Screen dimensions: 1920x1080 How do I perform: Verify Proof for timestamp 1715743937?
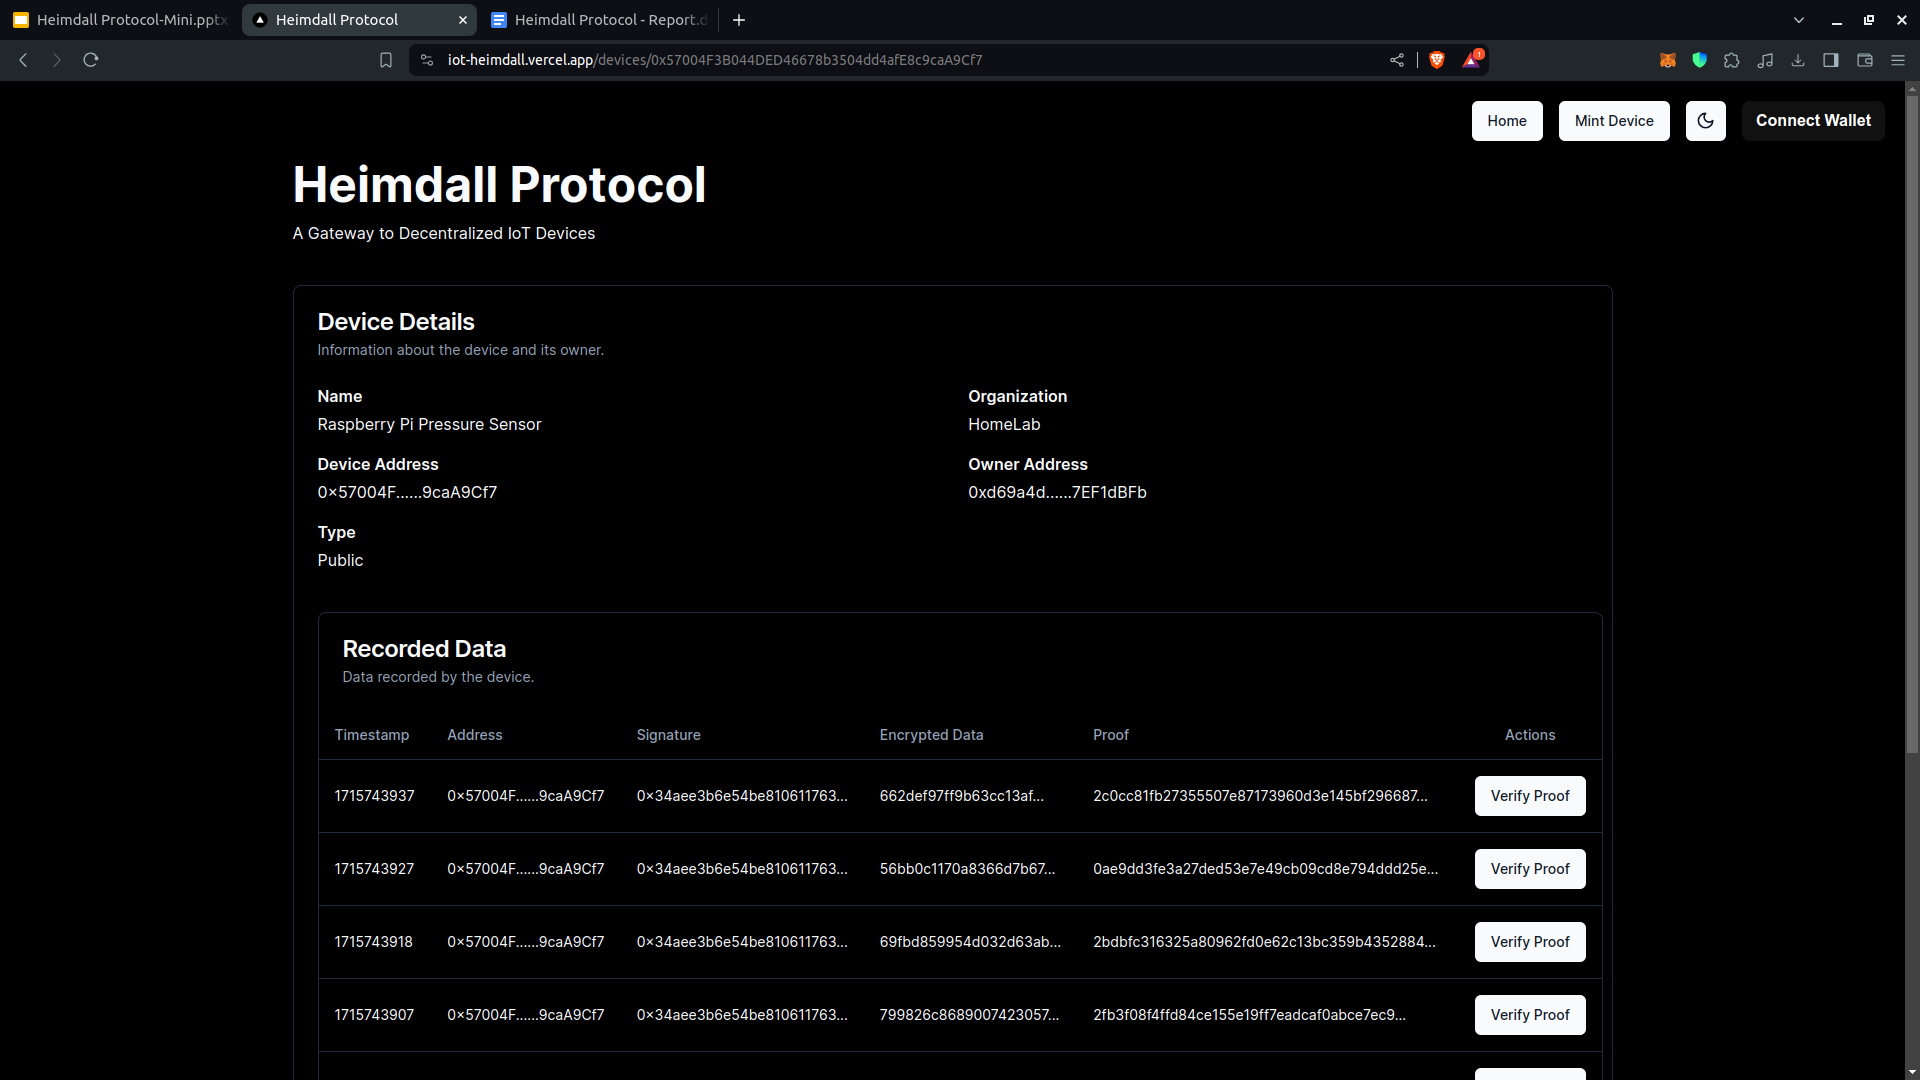point(1529,796)
